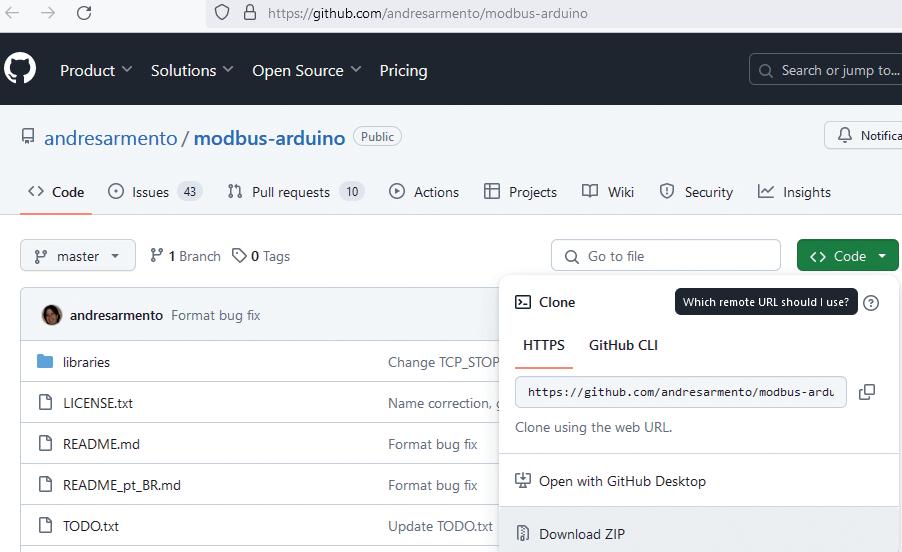The height and width of the screenshot is (552, 902).
Task: Click the GitHub logo icon
Action: click(20, 69)
